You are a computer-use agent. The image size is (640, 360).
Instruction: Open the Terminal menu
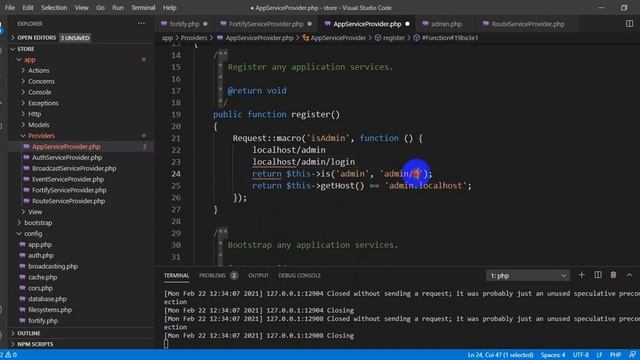pyautogui.click(x=143, y=7)
